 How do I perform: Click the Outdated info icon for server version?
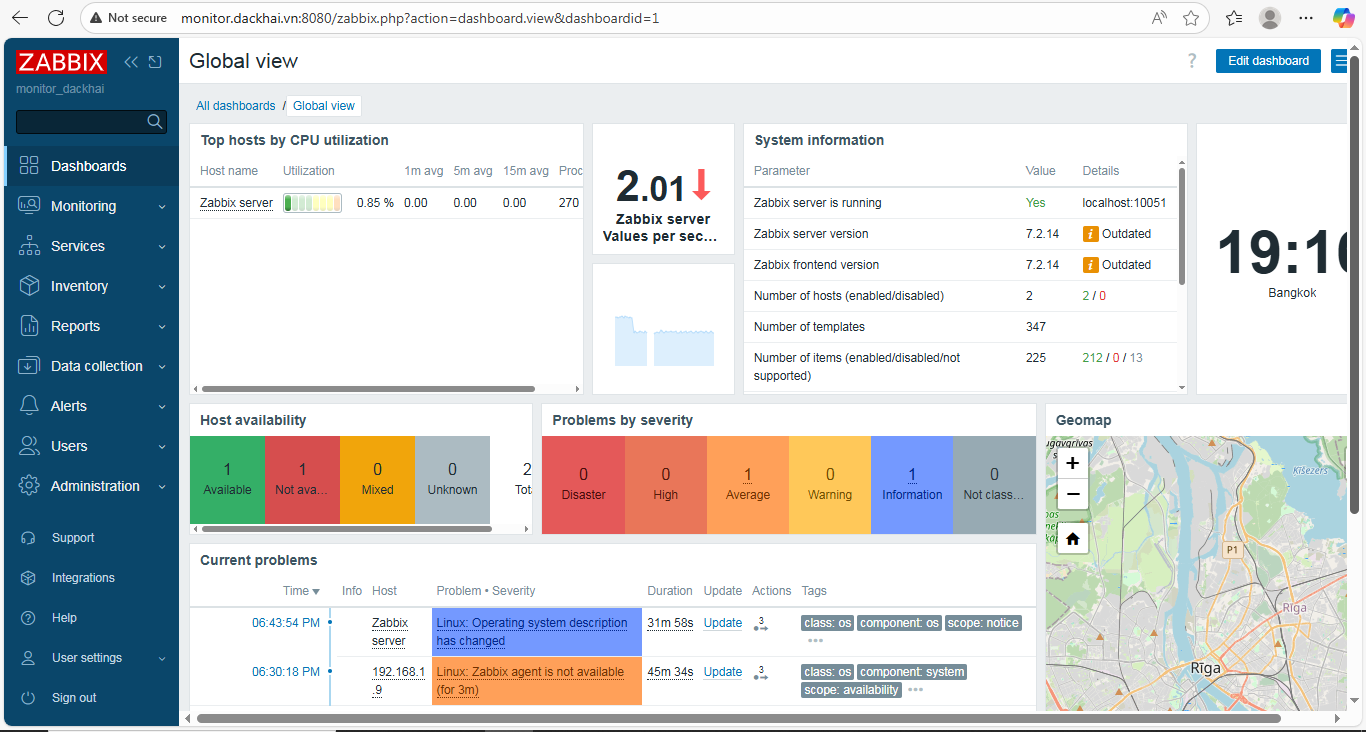(1091, 234)
